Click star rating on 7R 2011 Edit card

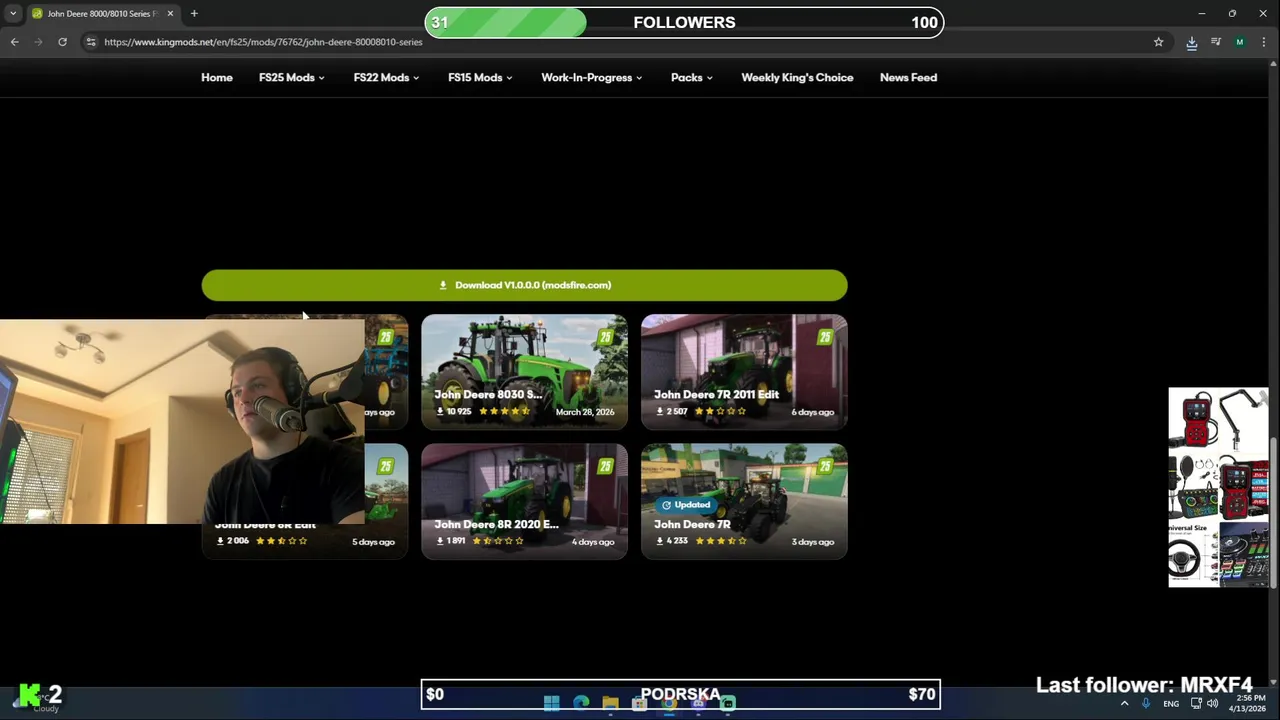720,412
